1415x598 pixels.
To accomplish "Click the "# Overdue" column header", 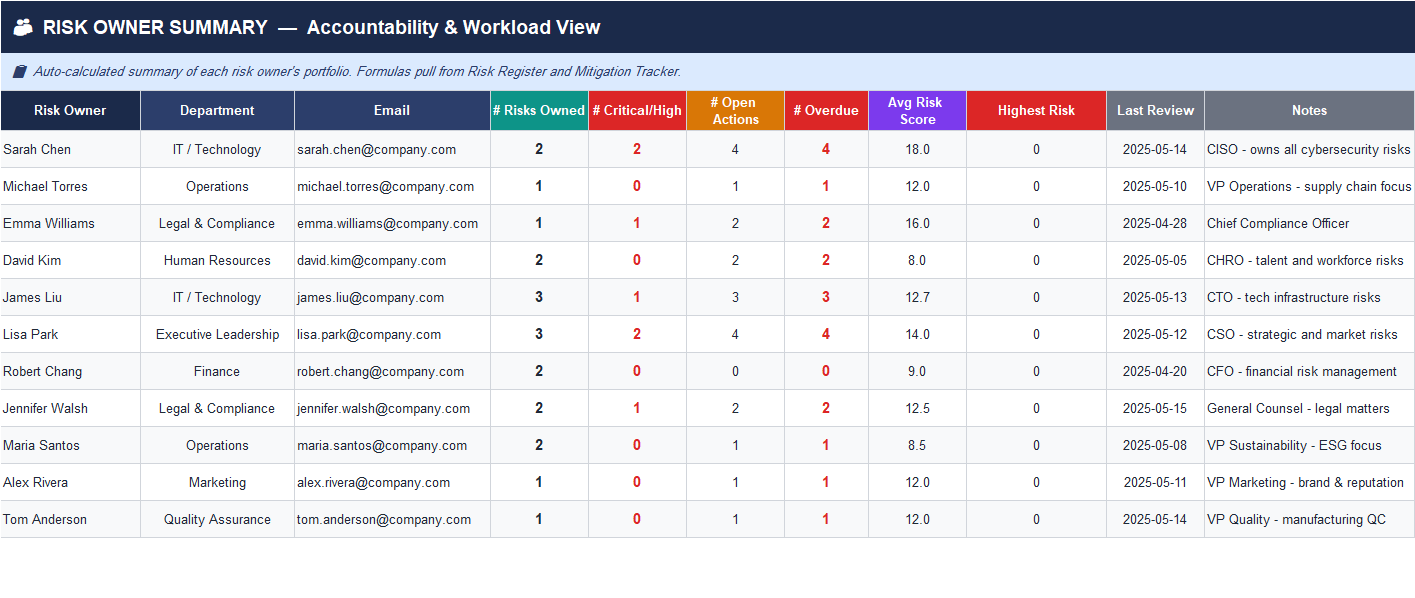I will point(826,110).
